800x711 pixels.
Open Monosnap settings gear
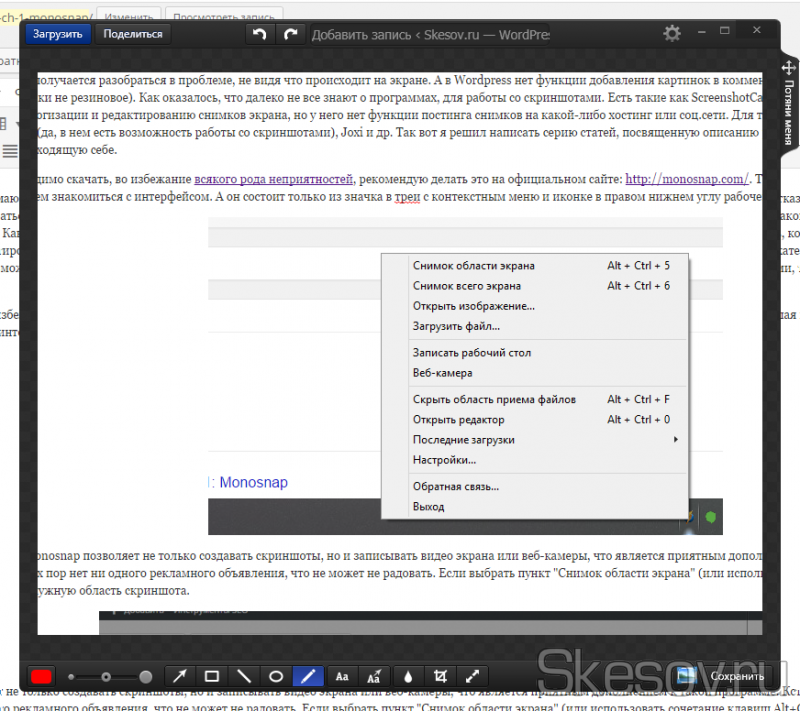click(x=672, y=34)
